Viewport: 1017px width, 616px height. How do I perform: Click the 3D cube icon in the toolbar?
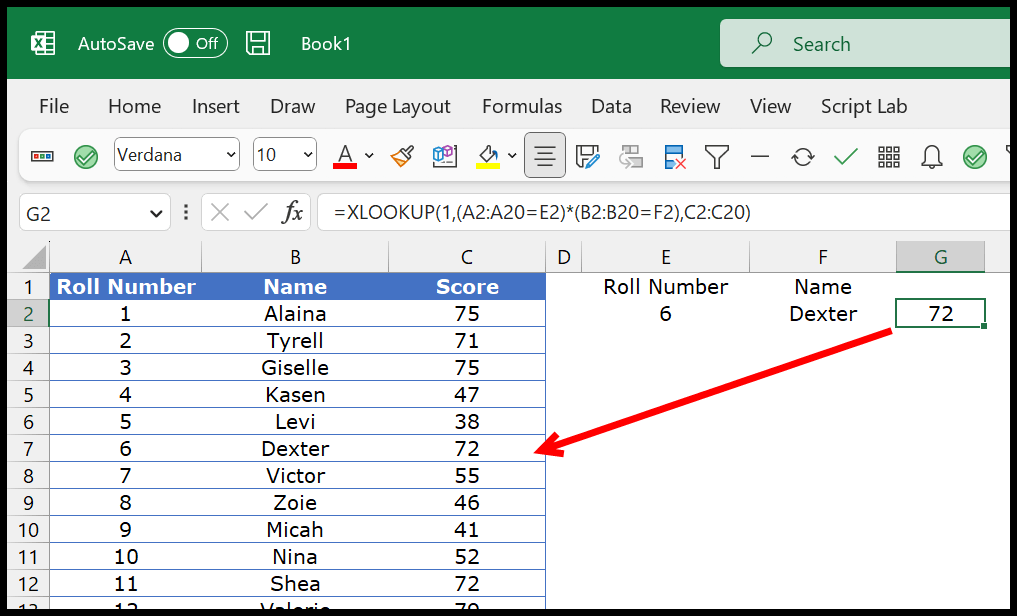[x=445, y=156]
